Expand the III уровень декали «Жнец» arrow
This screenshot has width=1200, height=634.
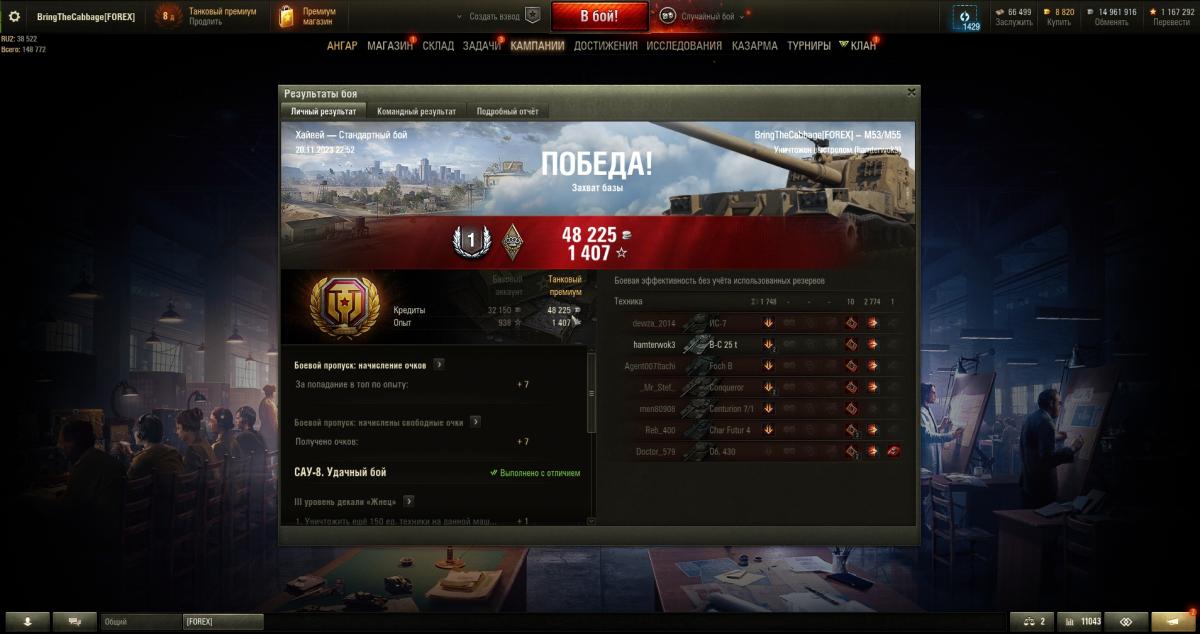pos(409,501)
